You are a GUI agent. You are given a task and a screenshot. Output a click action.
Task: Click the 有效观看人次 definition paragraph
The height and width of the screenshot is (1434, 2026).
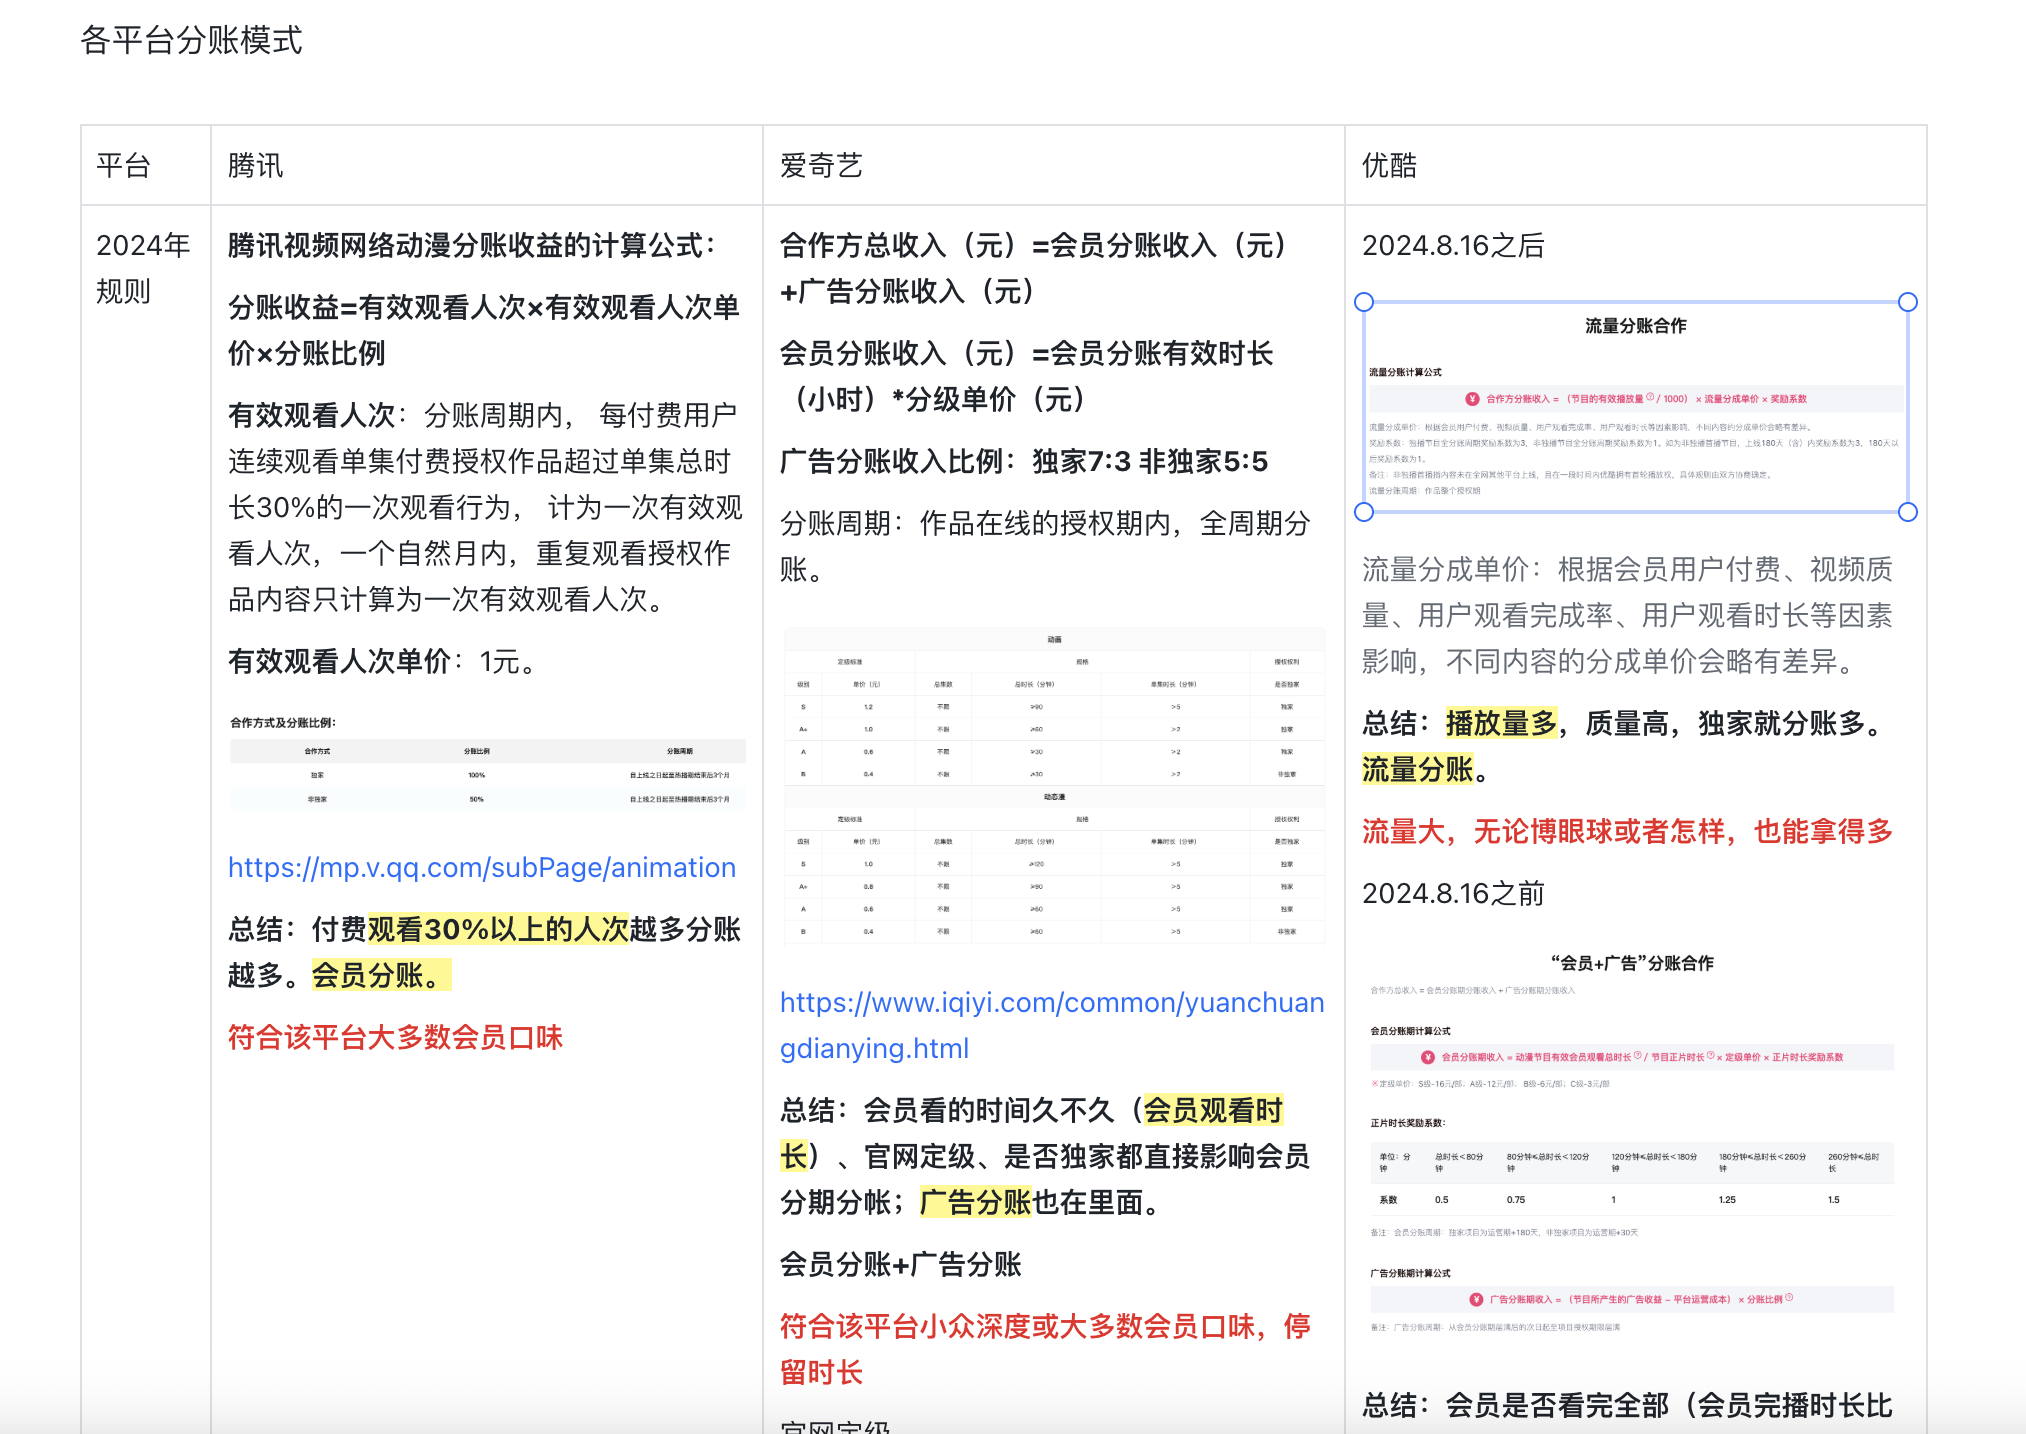click(x=485, y=507)
